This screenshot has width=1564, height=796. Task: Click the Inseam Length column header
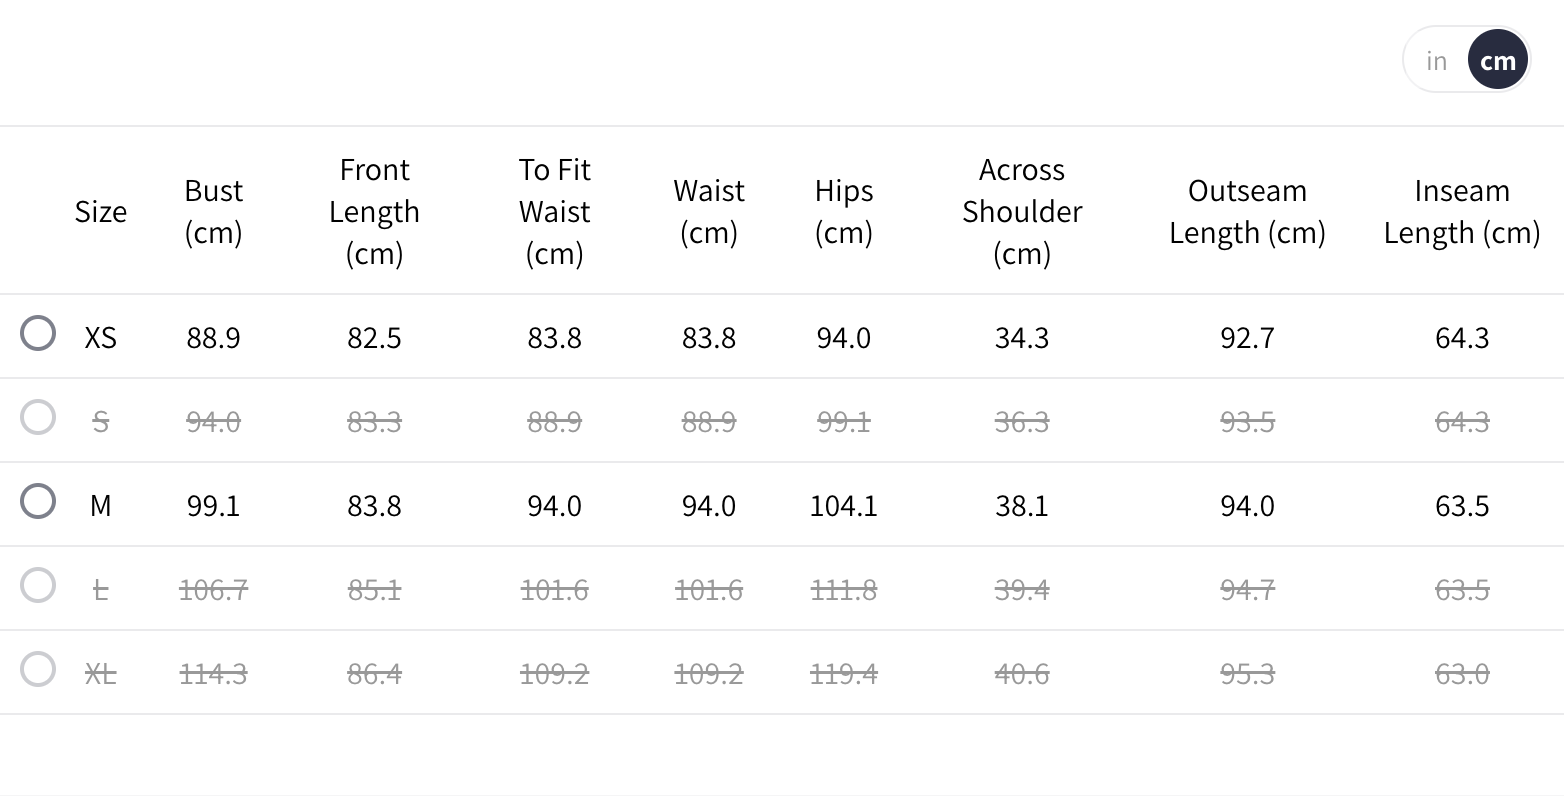point(1462,212)
